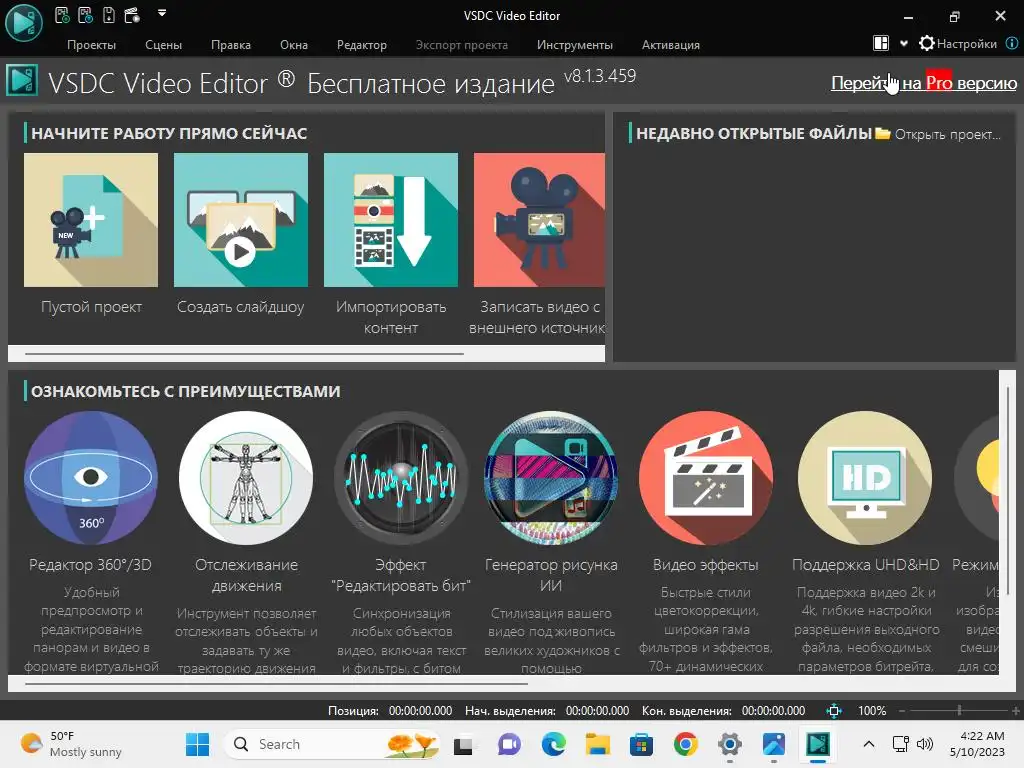Open the Photos app on taskbar
The width and height of the screenshot is (1024, 768).
pos(773,744)
